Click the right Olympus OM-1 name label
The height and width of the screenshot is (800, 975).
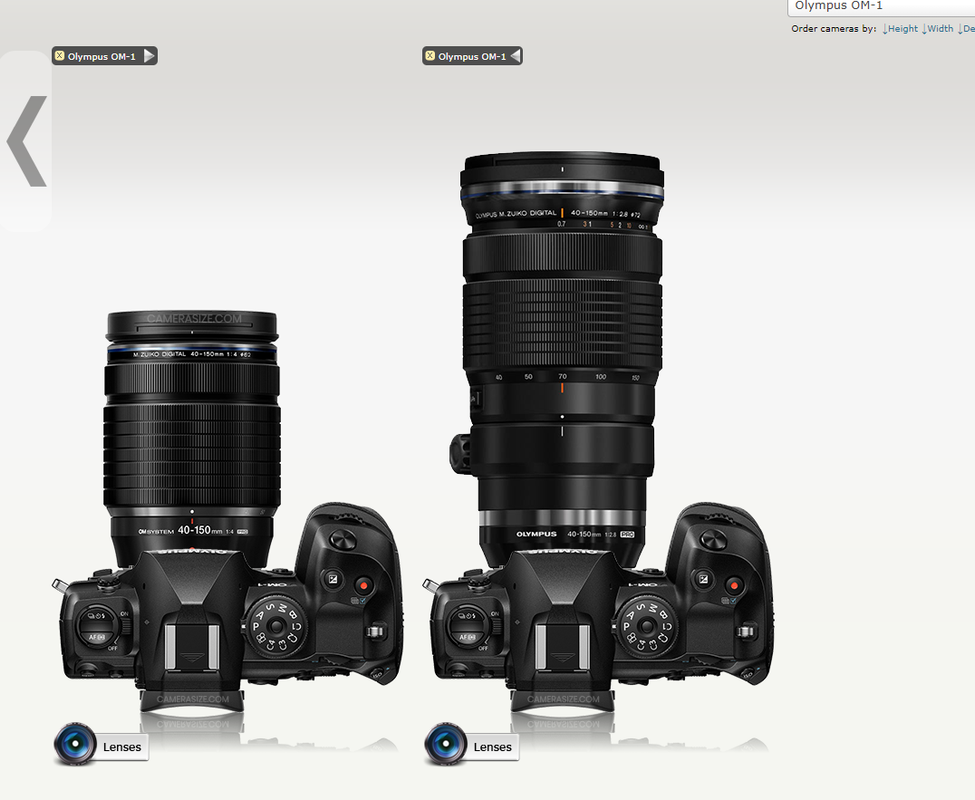tap(472, 57)
